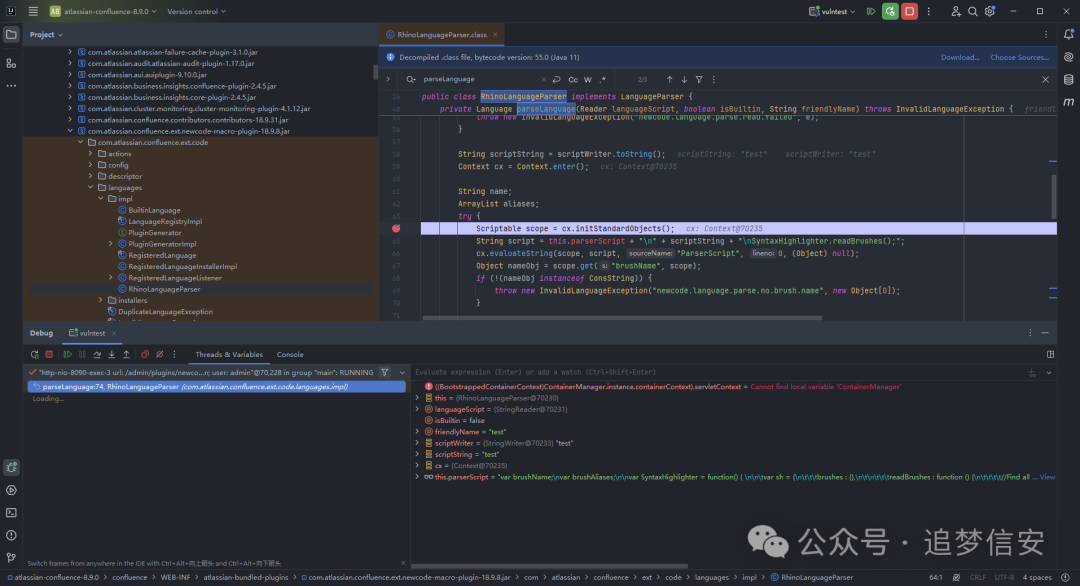
Task: Expand the find bar replace chevron
Action: click(x=388, y=80)
